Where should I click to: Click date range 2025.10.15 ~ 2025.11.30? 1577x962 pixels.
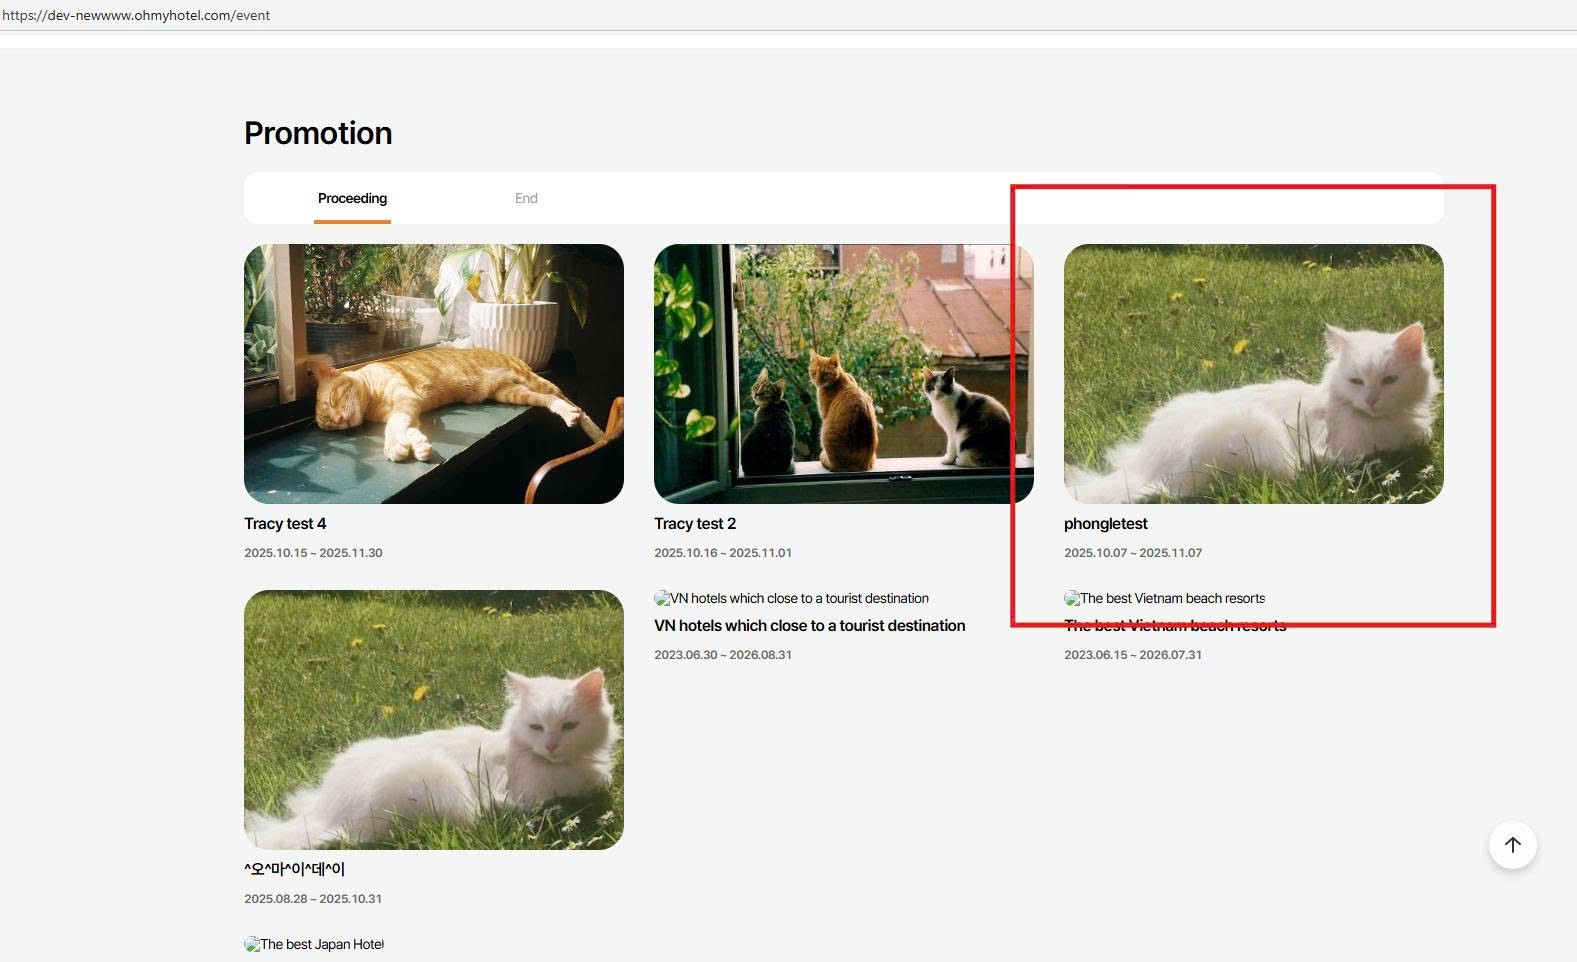(x=313, y=553)
